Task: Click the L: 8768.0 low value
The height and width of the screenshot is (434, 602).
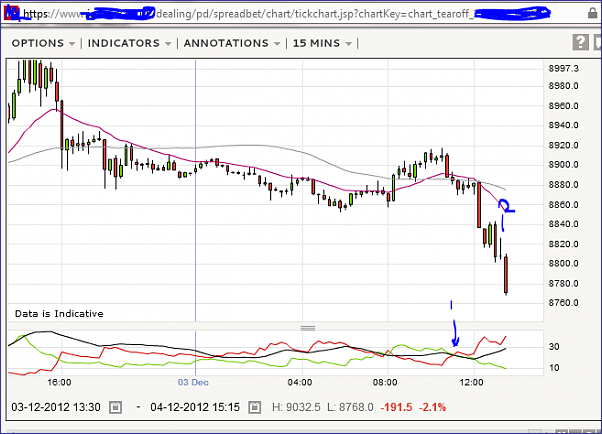Action: coord(350,407)
